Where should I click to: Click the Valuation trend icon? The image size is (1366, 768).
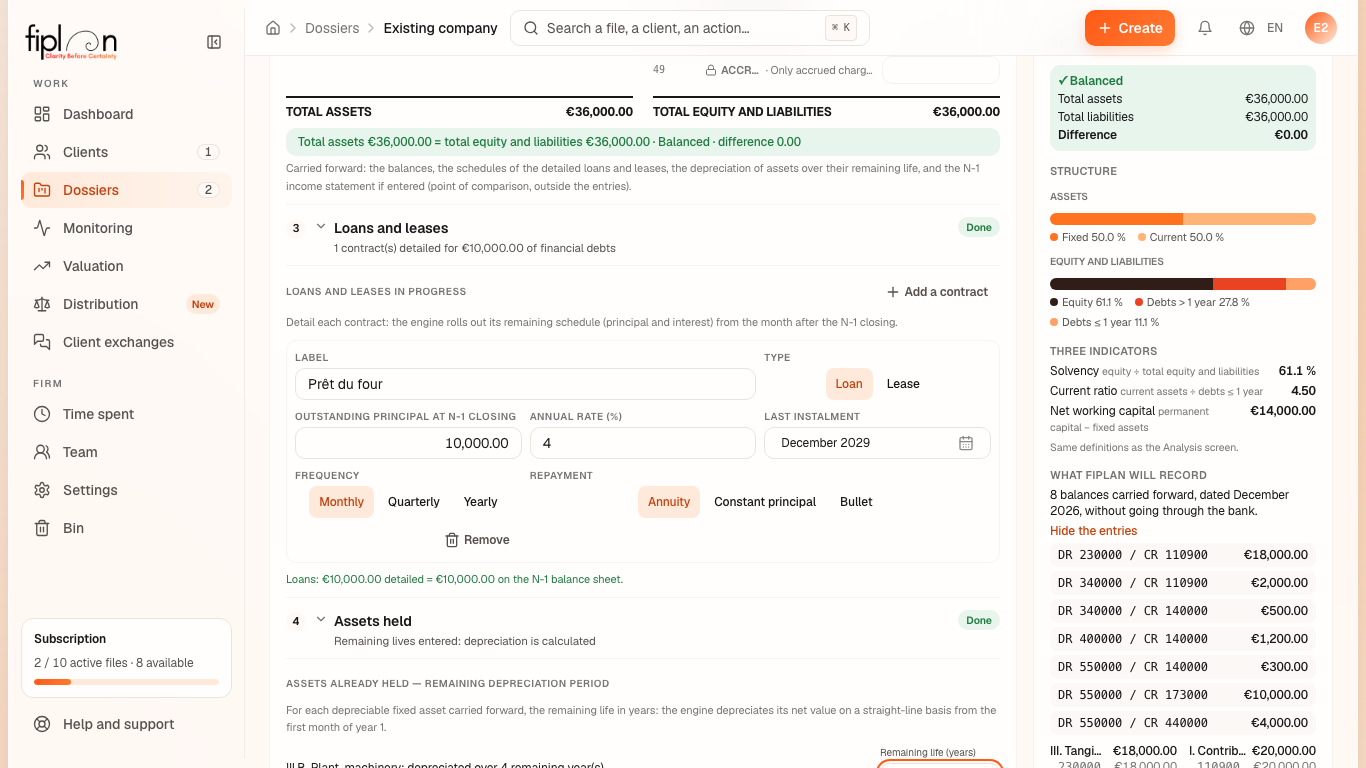42,266
